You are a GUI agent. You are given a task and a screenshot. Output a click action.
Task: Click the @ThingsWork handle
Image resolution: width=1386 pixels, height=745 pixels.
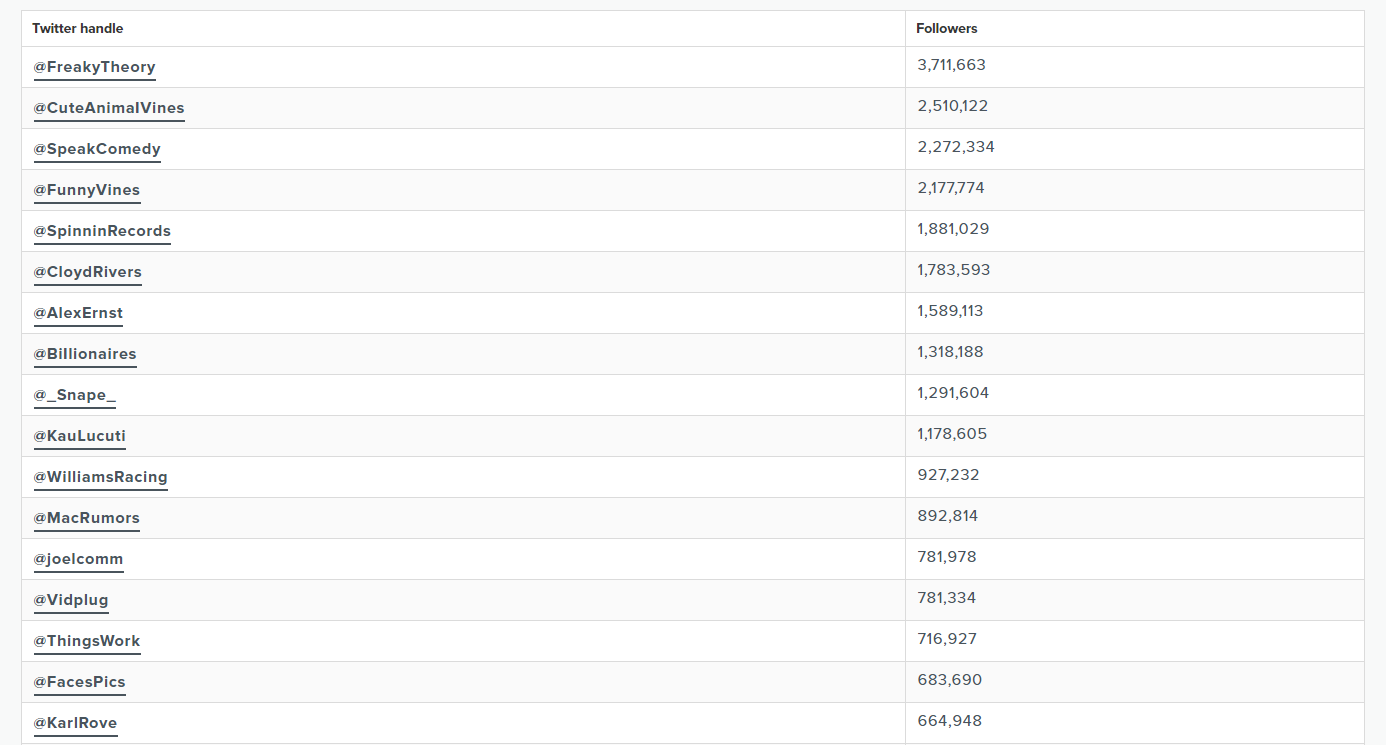87,641
